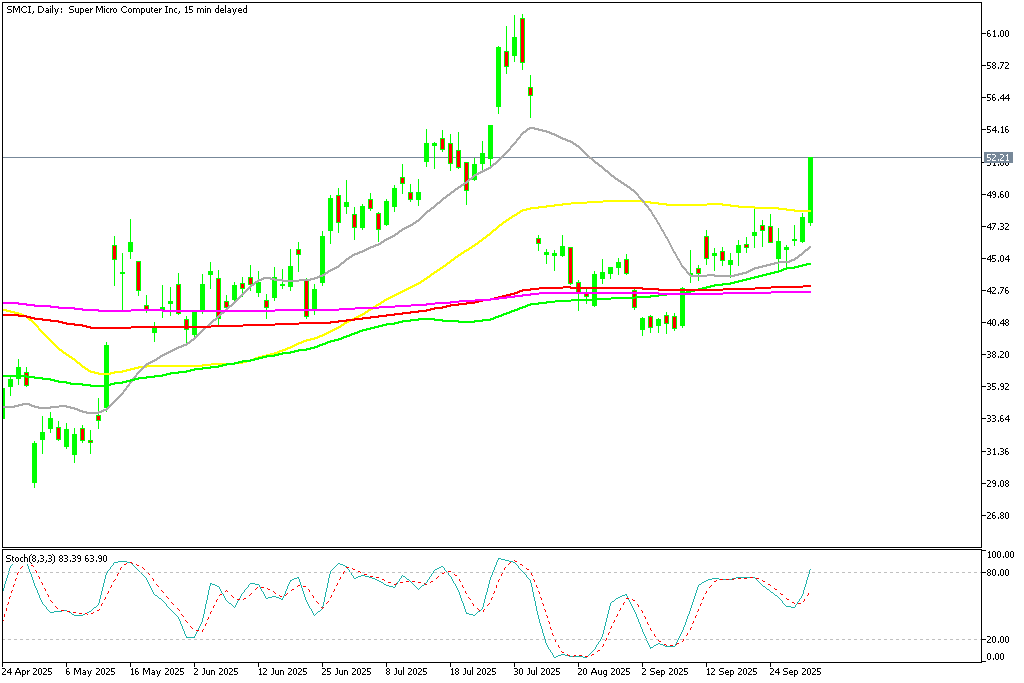Click the 2 Sep 2025 date label
Screen dimensions: 1024x683
pos(664,672)
